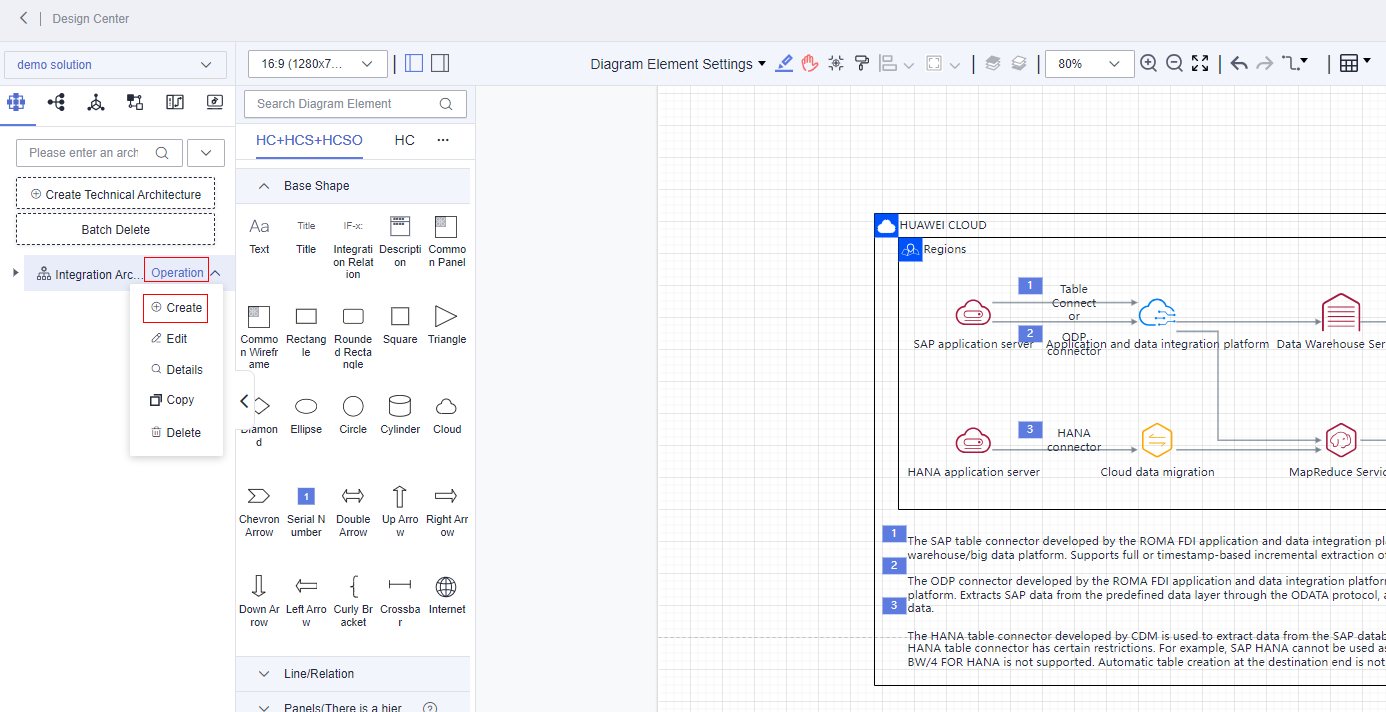Open the Diagram Element Settings dropdown
This screenshot has width=1386, height=712.
point(679,64)
